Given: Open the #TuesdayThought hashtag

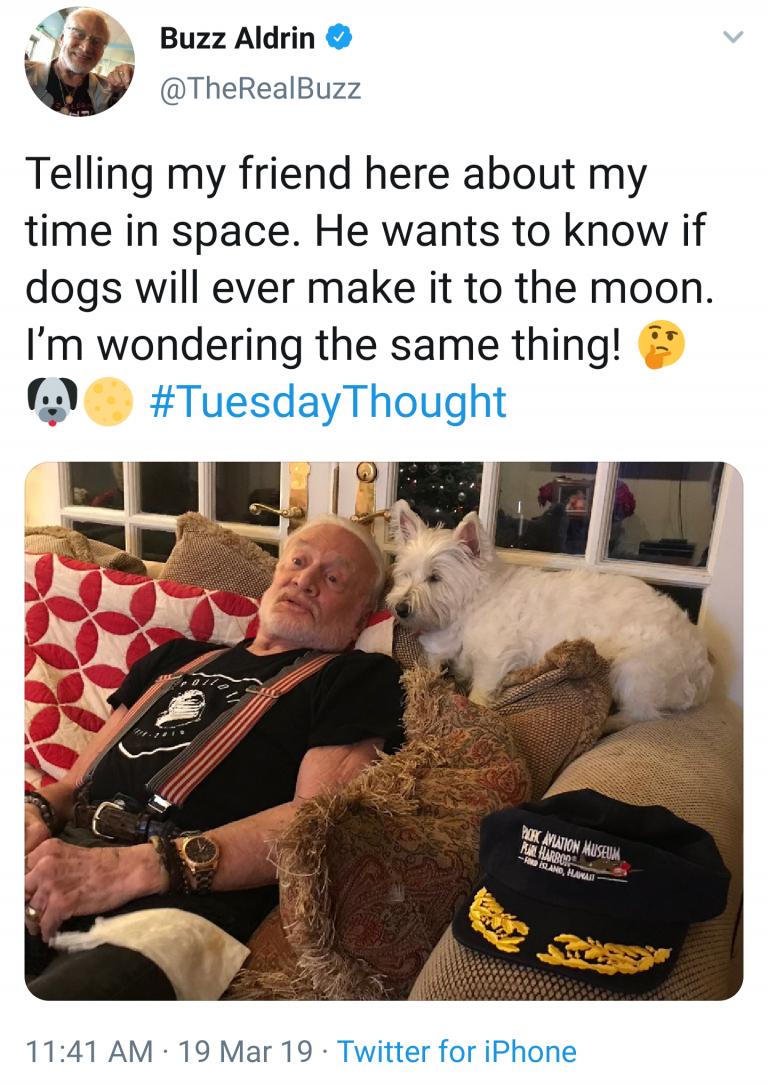Looking at the screenshot, I should tap(328, 403).
